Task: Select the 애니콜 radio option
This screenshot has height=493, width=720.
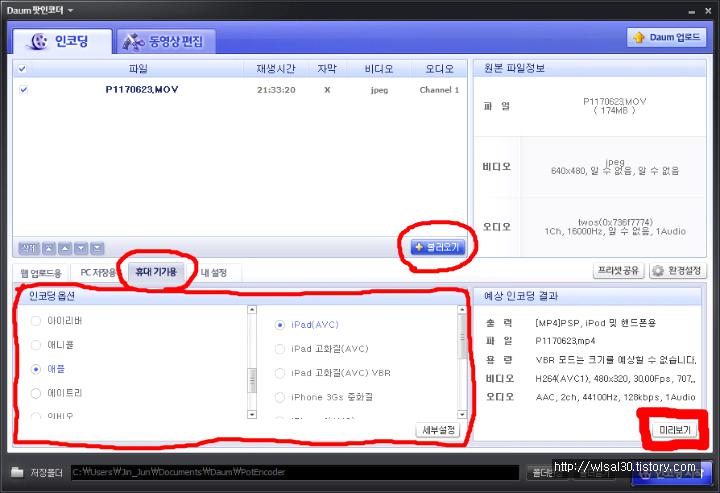Action: (36, 345)
